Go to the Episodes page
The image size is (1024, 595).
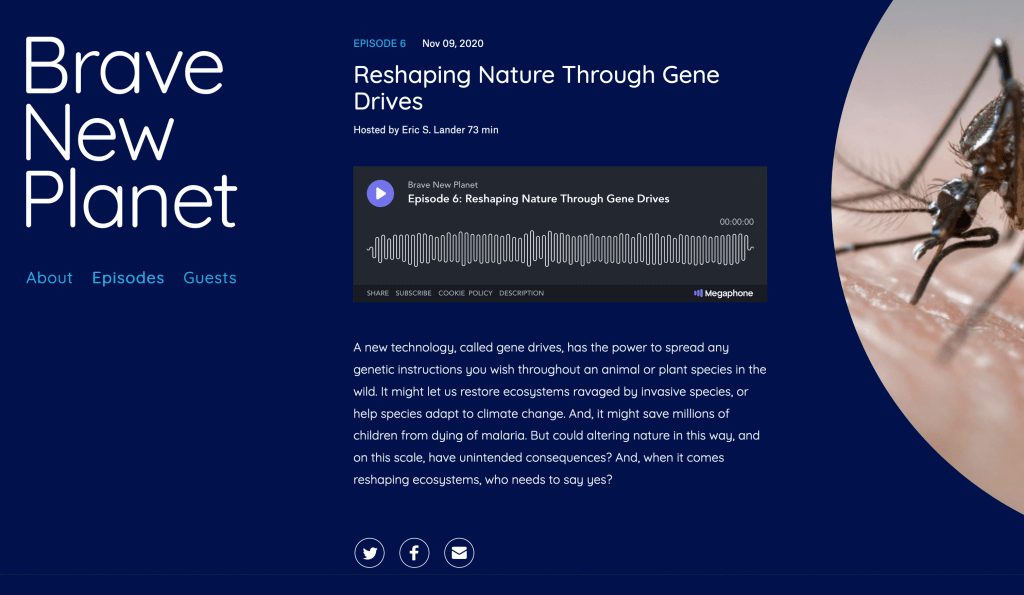pyautogui.click(x=128, y=278)
